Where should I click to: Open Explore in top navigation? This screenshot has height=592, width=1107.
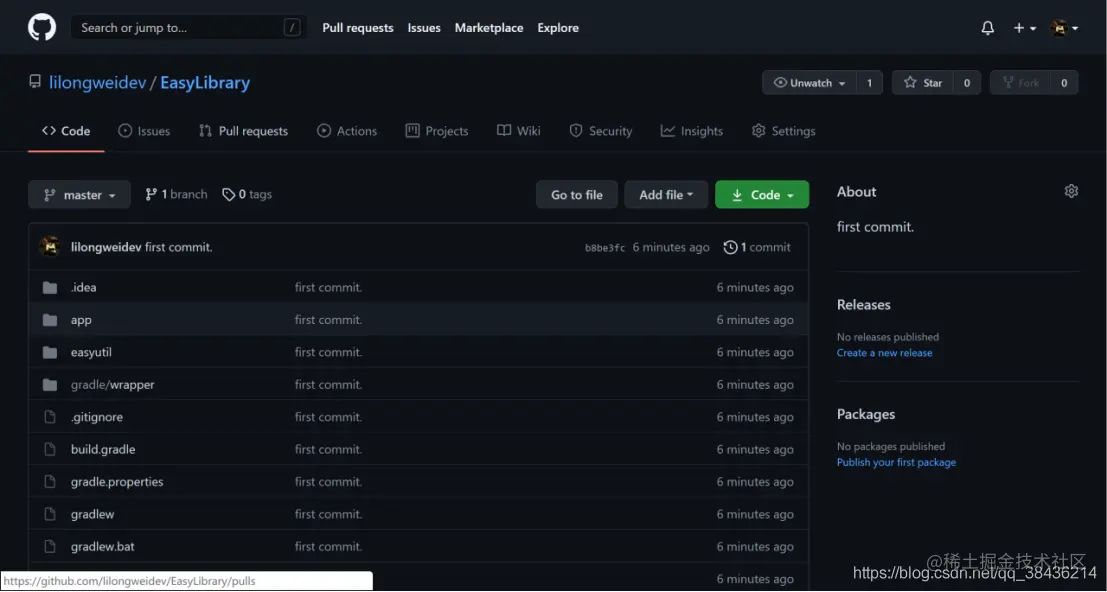point(558,28)
